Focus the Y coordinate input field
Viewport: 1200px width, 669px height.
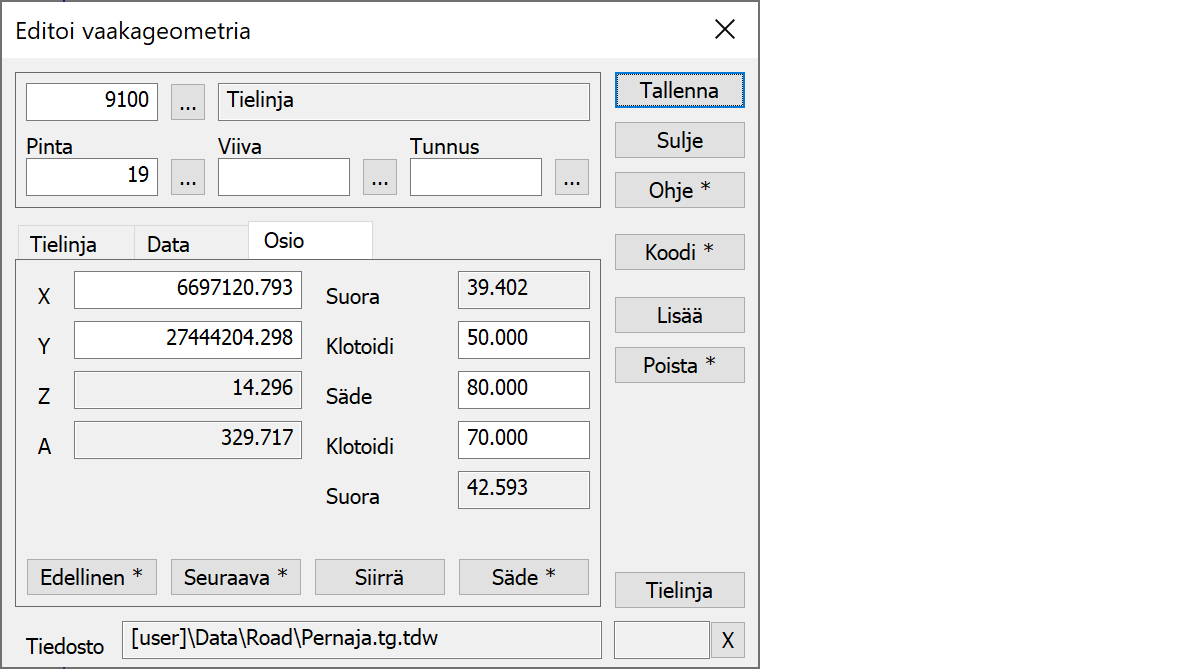point(188,339)
